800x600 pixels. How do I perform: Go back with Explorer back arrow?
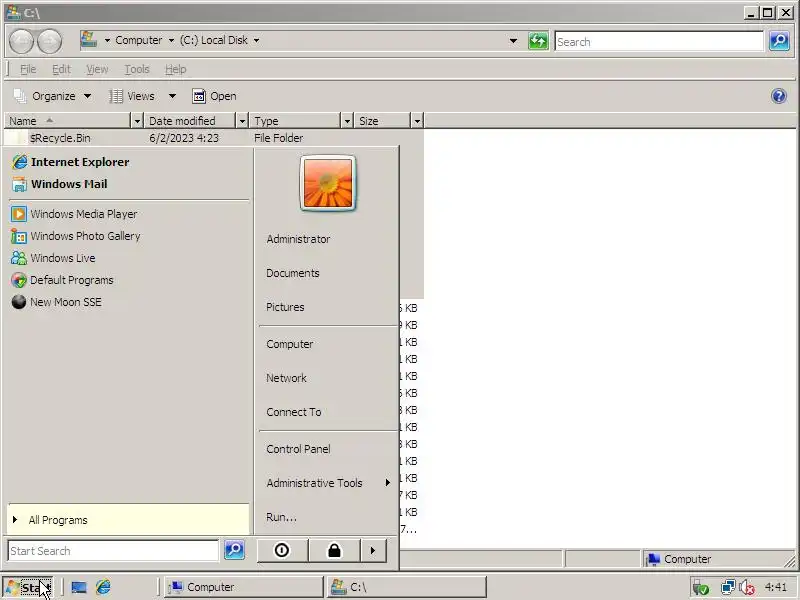(21, 41)
